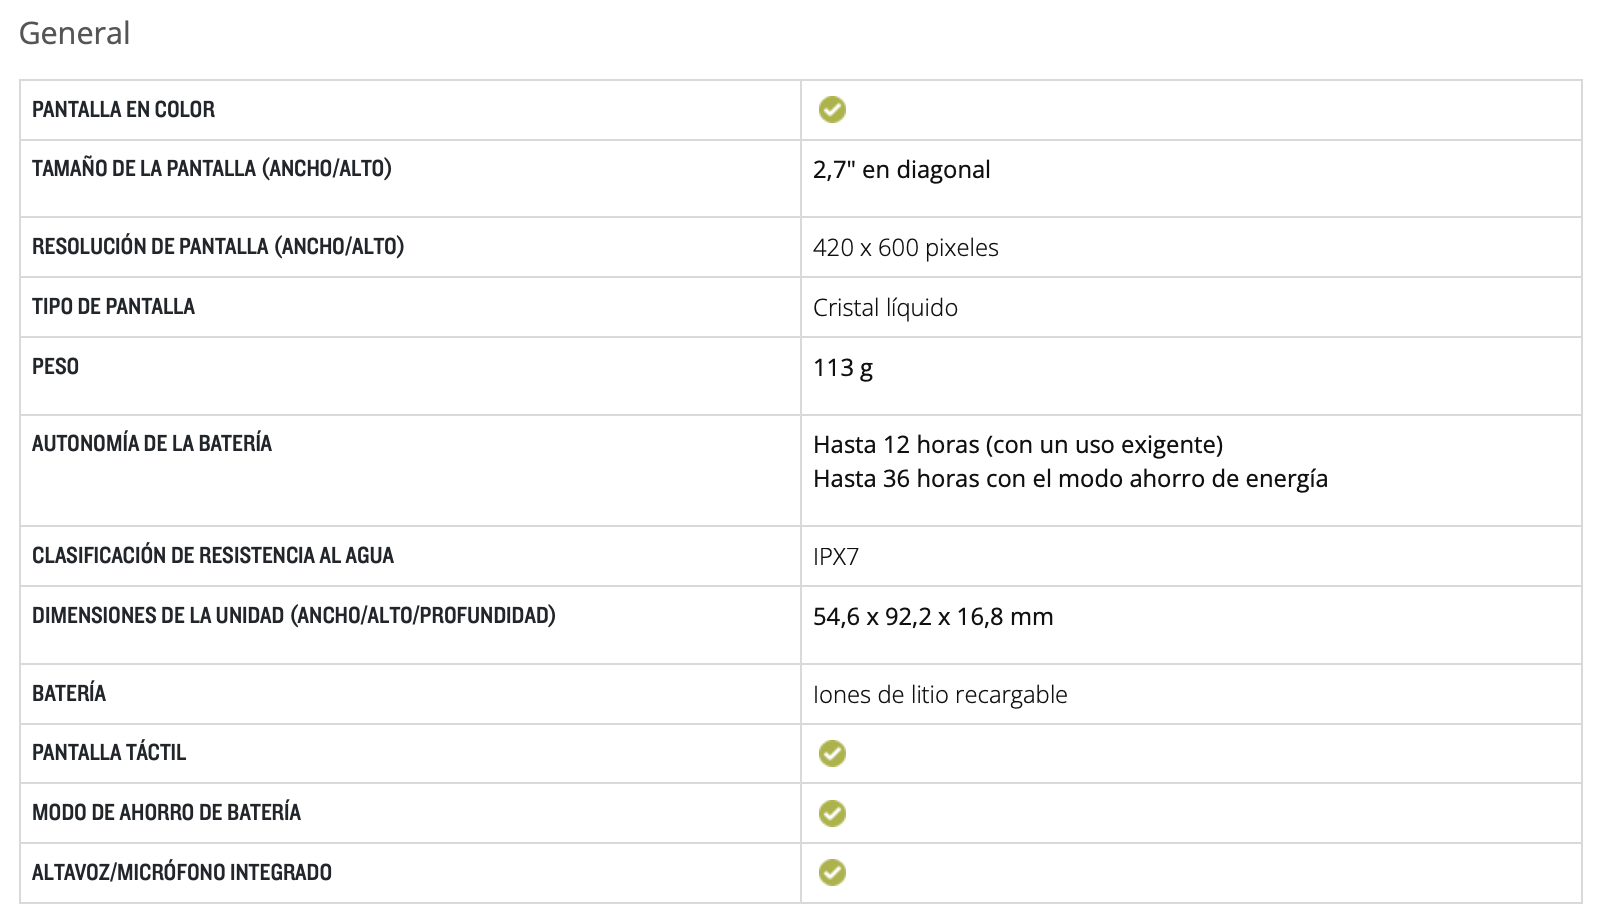Click the 420 x 600 pixeles value
1604x914 pixels.
905,248
